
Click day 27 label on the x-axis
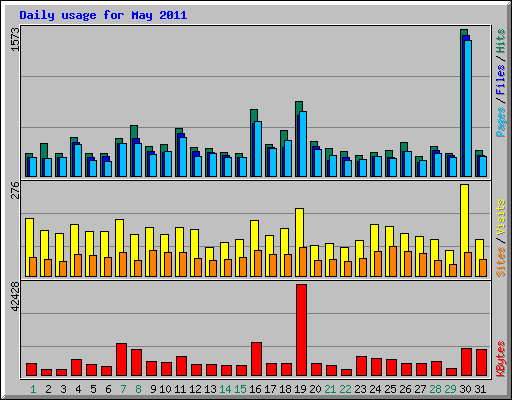420,389
